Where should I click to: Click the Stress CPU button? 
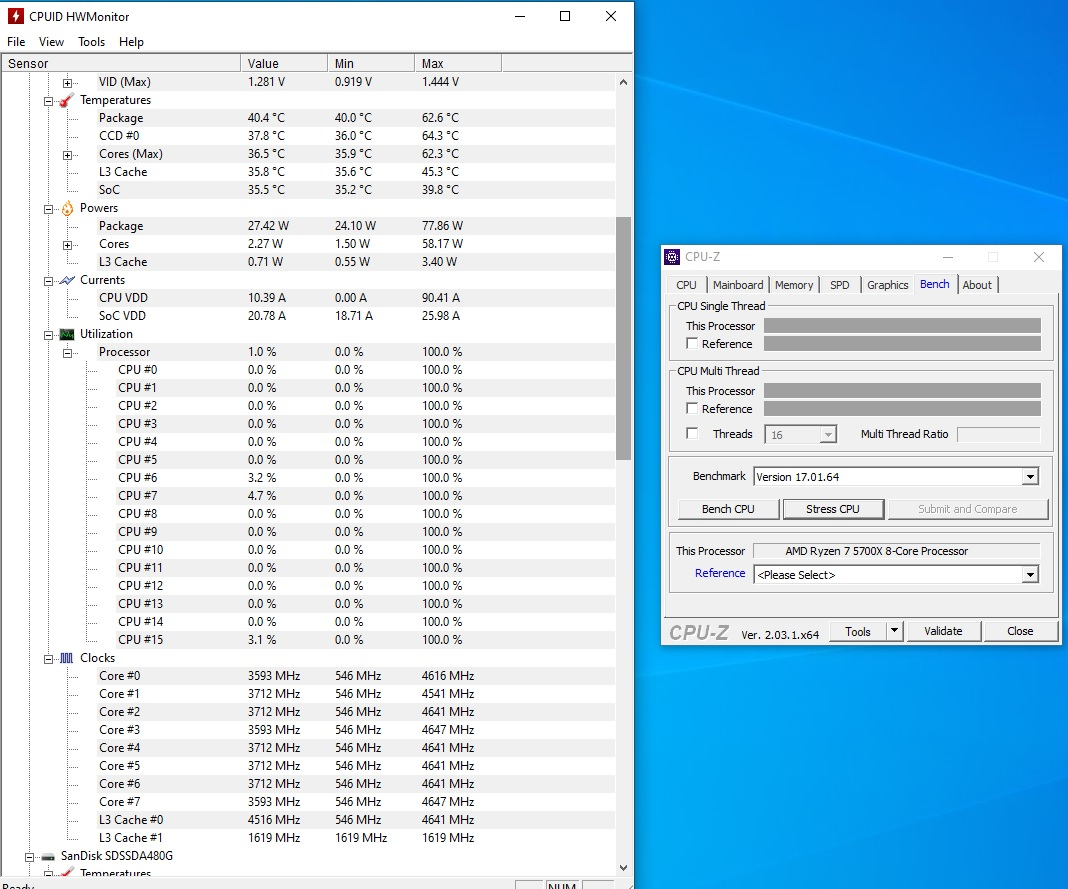[833, 509]
